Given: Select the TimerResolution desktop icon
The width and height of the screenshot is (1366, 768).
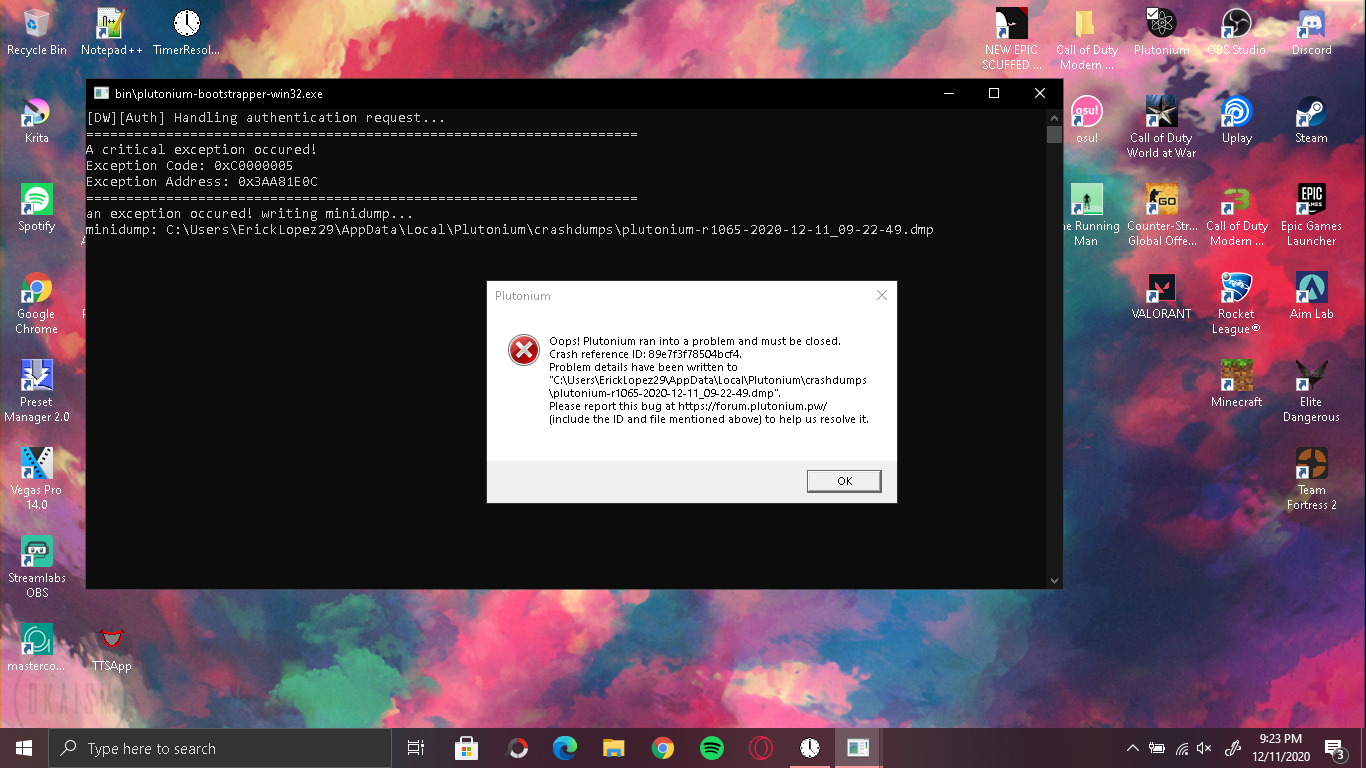Looking at the screenshot, I should tap(186, 33).
